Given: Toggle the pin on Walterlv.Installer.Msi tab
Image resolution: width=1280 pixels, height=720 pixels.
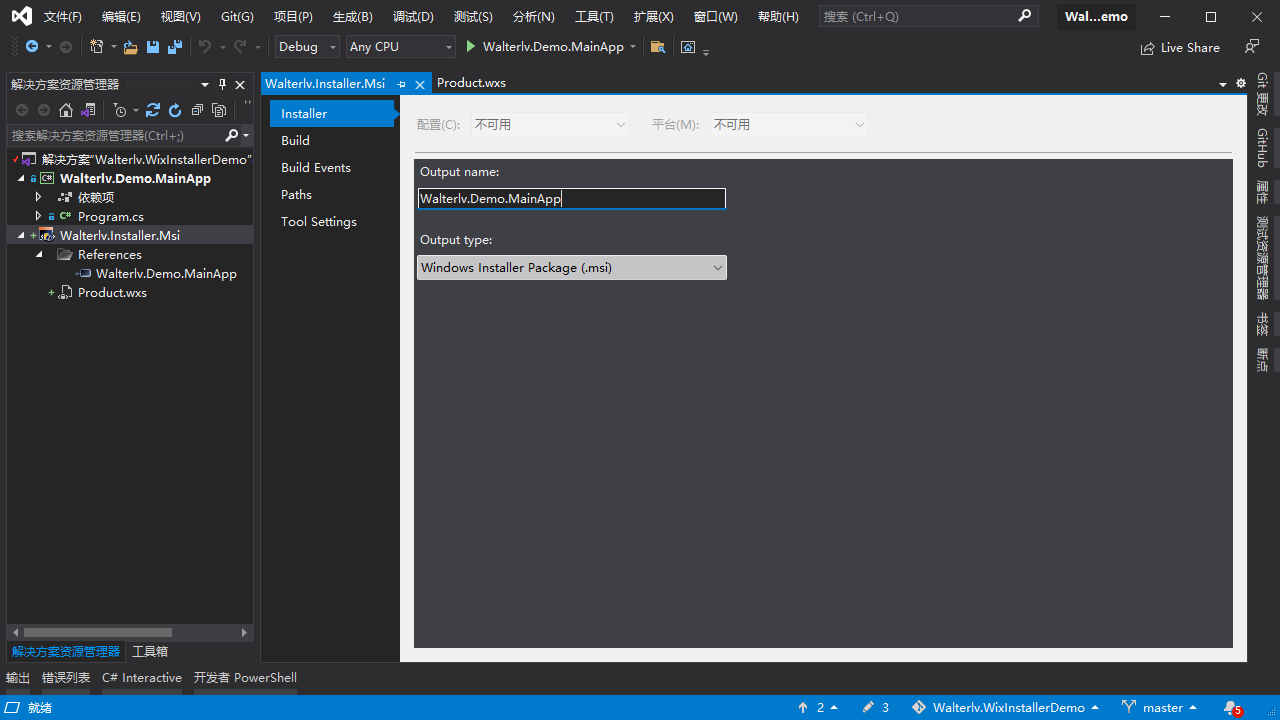Looking at the screenshot, I should pos(402,84).
